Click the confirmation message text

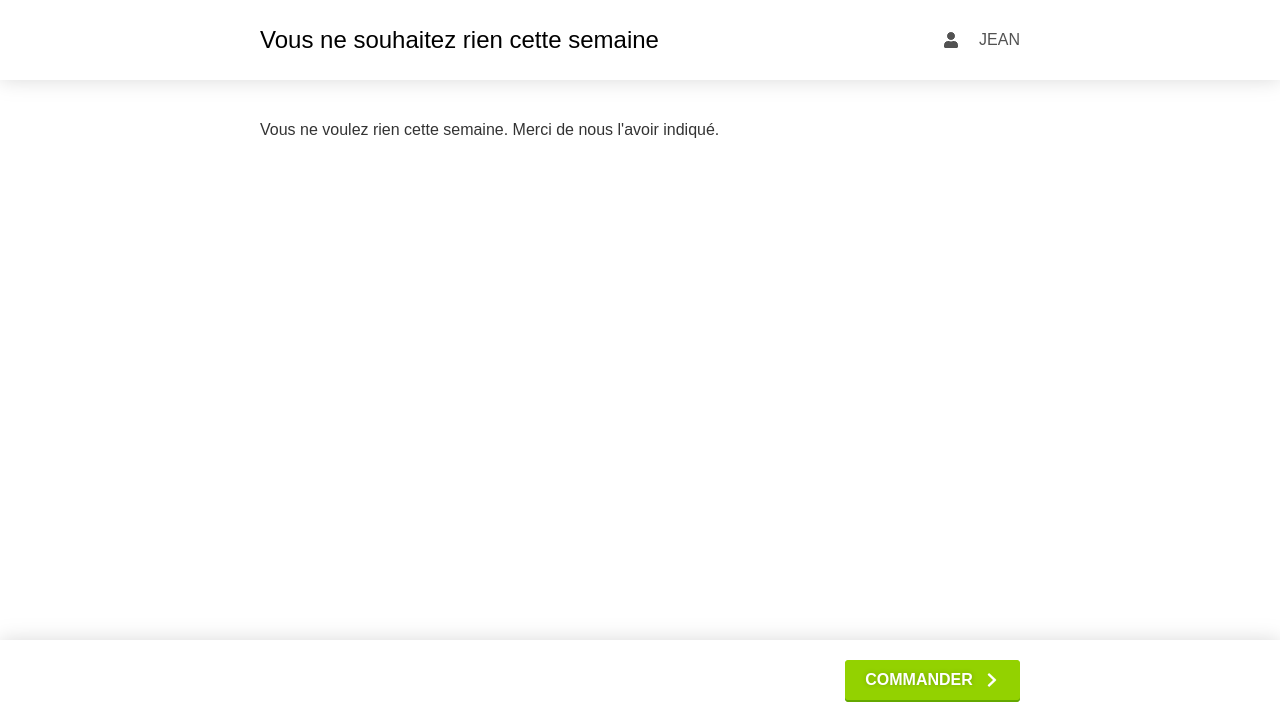click(x=489, y=130)
